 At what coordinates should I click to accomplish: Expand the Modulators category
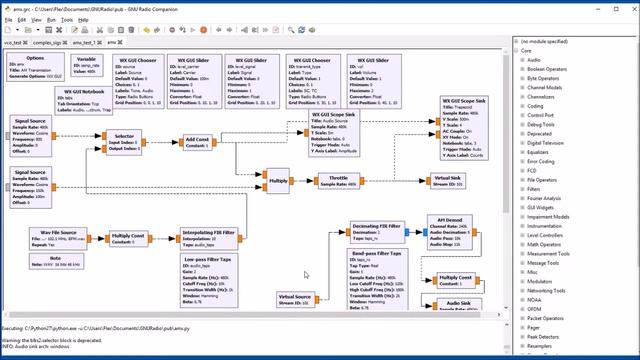click(x=522, y=281)
